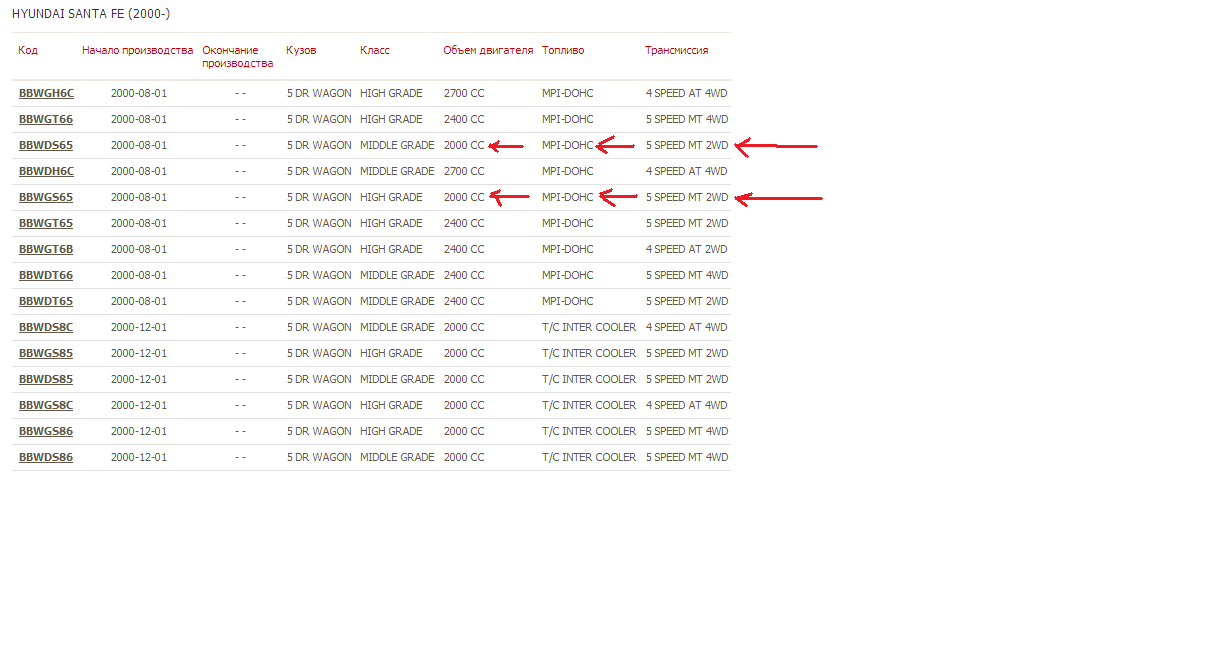
Task: Select 5 SPEED MT 2WD in BBWGS65 row
Action: point(687,197)
